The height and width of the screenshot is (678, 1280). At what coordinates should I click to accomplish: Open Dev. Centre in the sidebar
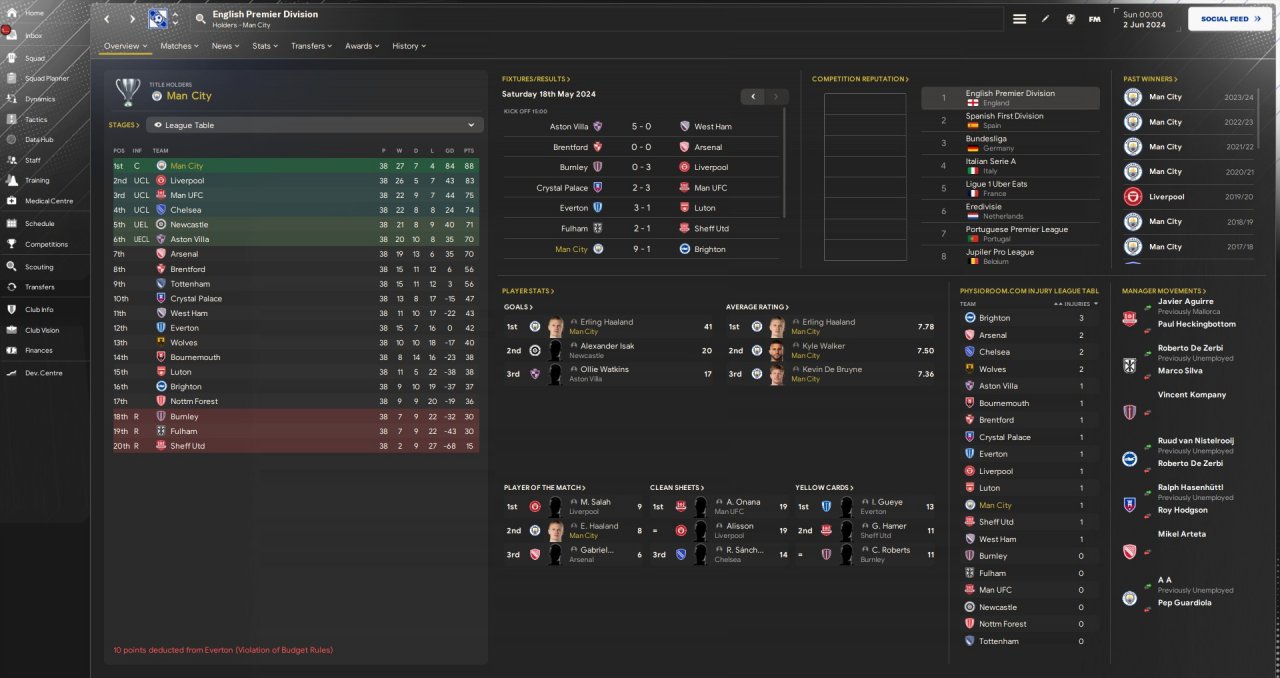point(43,373)
